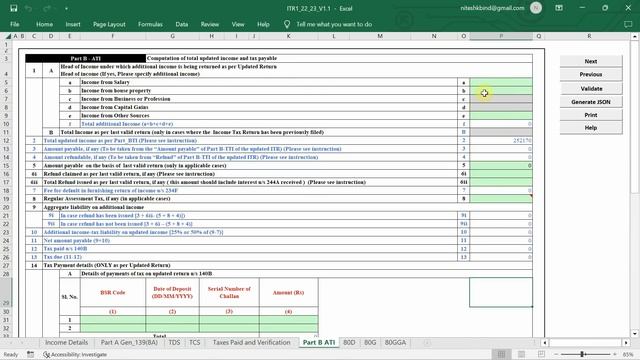The height and width of the screenshot is (360, 640).
Task: Switch to the 80GGA sheet tab
Action: tap(395, 342)
